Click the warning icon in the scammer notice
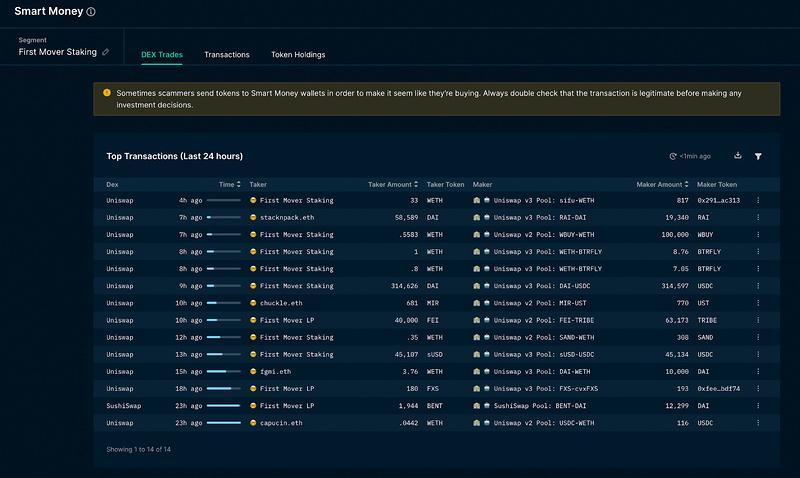Viewport: 800px width, 478px height. (107, 93)
